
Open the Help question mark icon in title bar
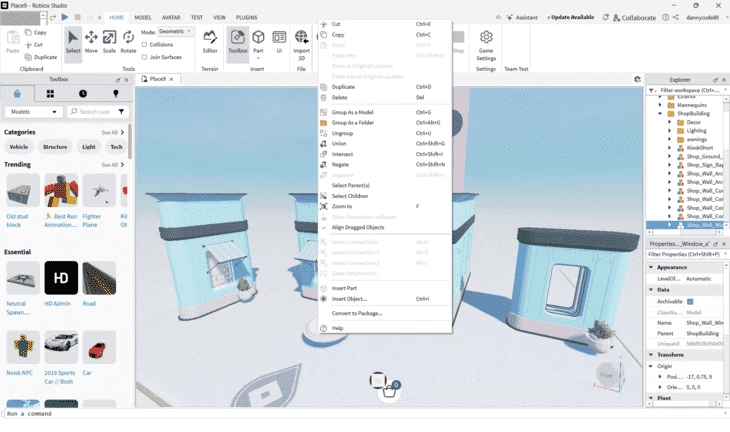666,17
